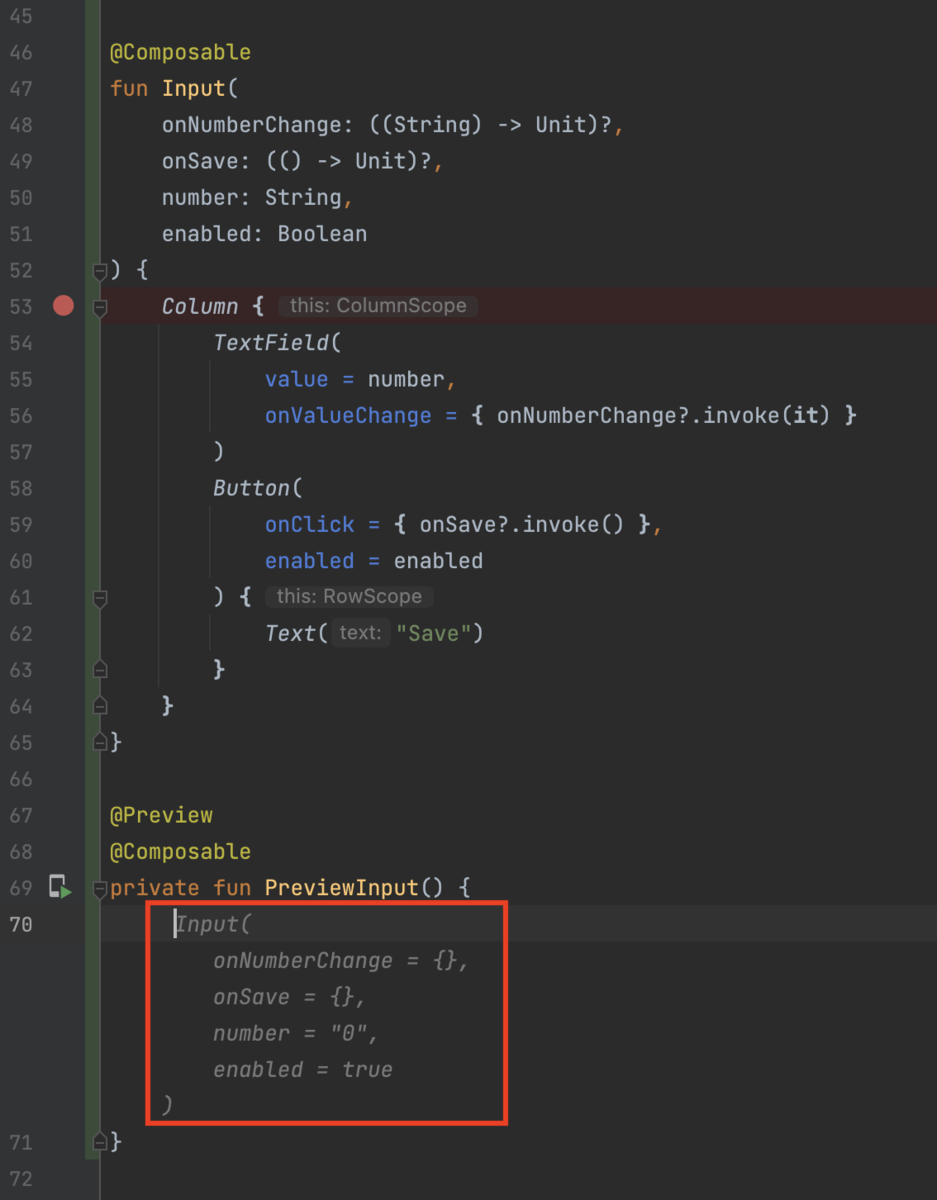Image resolution: width=937 pixels, height=1200 pixels.
Task: Click the 'Column' call on line 53
Action: [x=200, y=306]
